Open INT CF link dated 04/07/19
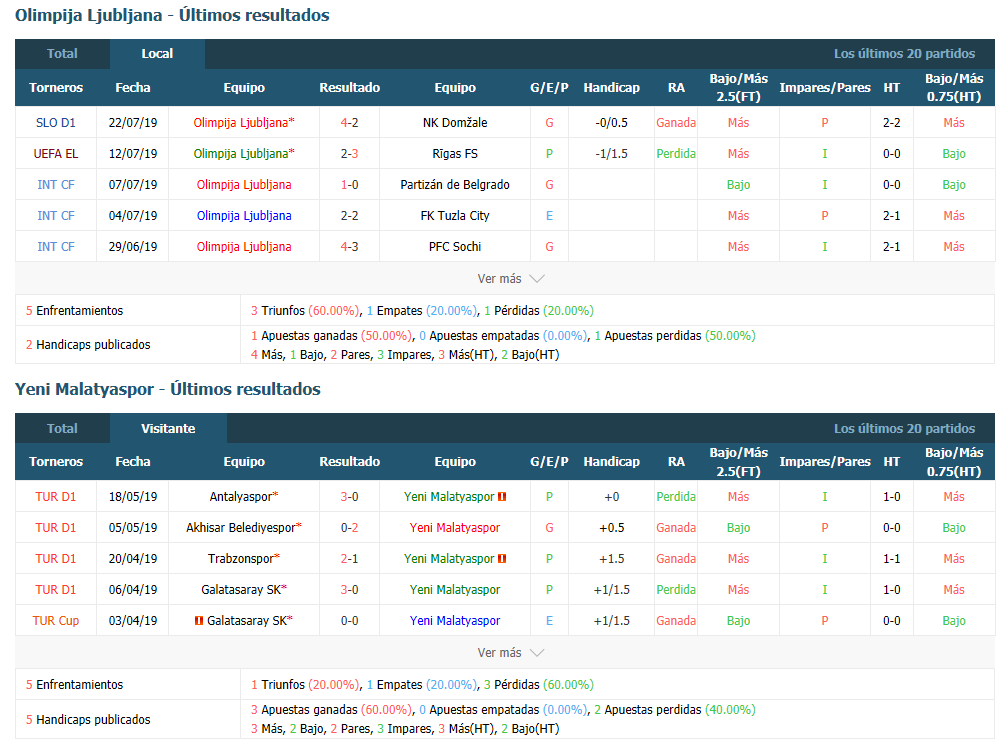Viewport: 1006px width, 741px height. point(56,216)
